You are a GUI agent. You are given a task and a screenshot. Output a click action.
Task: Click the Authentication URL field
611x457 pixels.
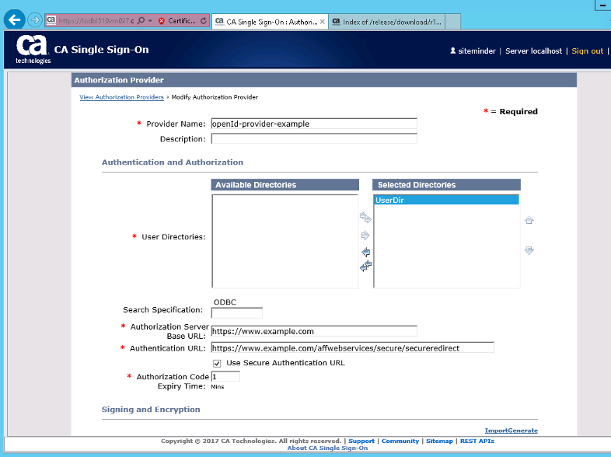pyautogui.click(x=353, y=348)
